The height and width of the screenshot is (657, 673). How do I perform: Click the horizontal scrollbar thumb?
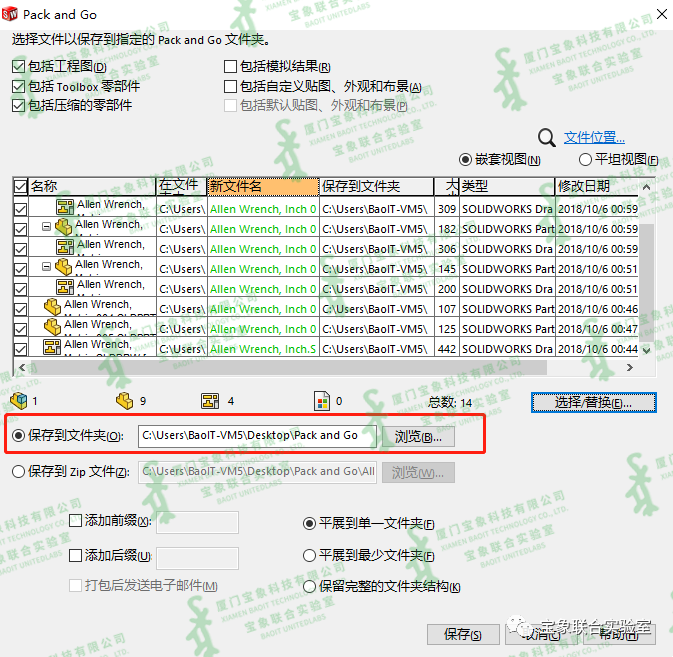coord(288,367)
